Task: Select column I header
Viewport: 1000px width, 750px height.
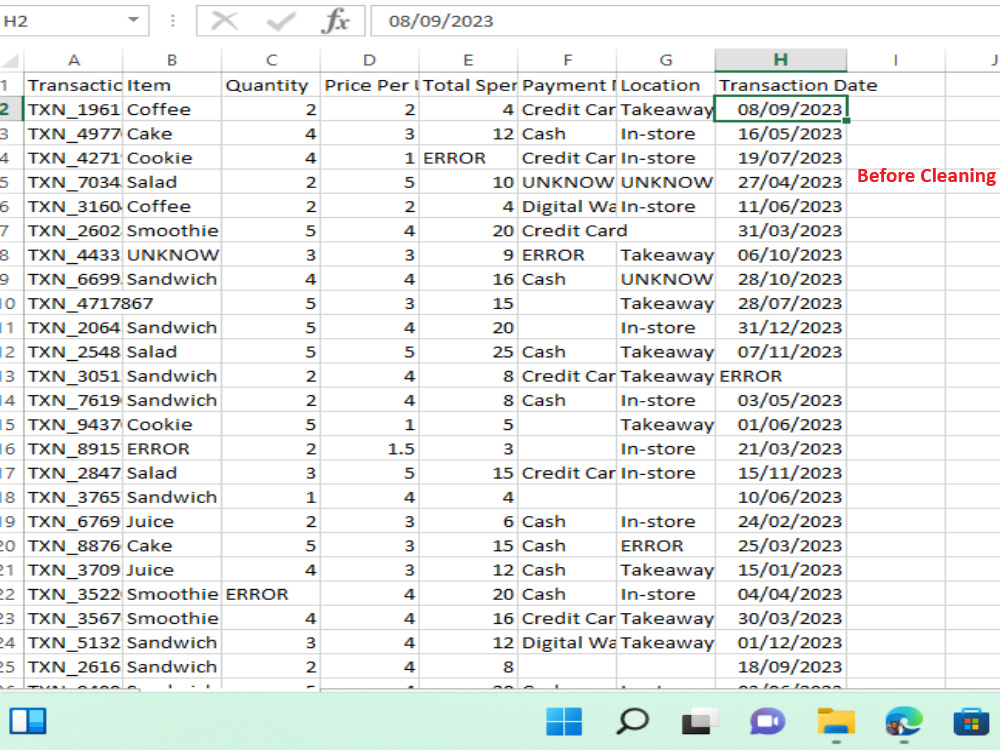Action: [x=896, y=61]
